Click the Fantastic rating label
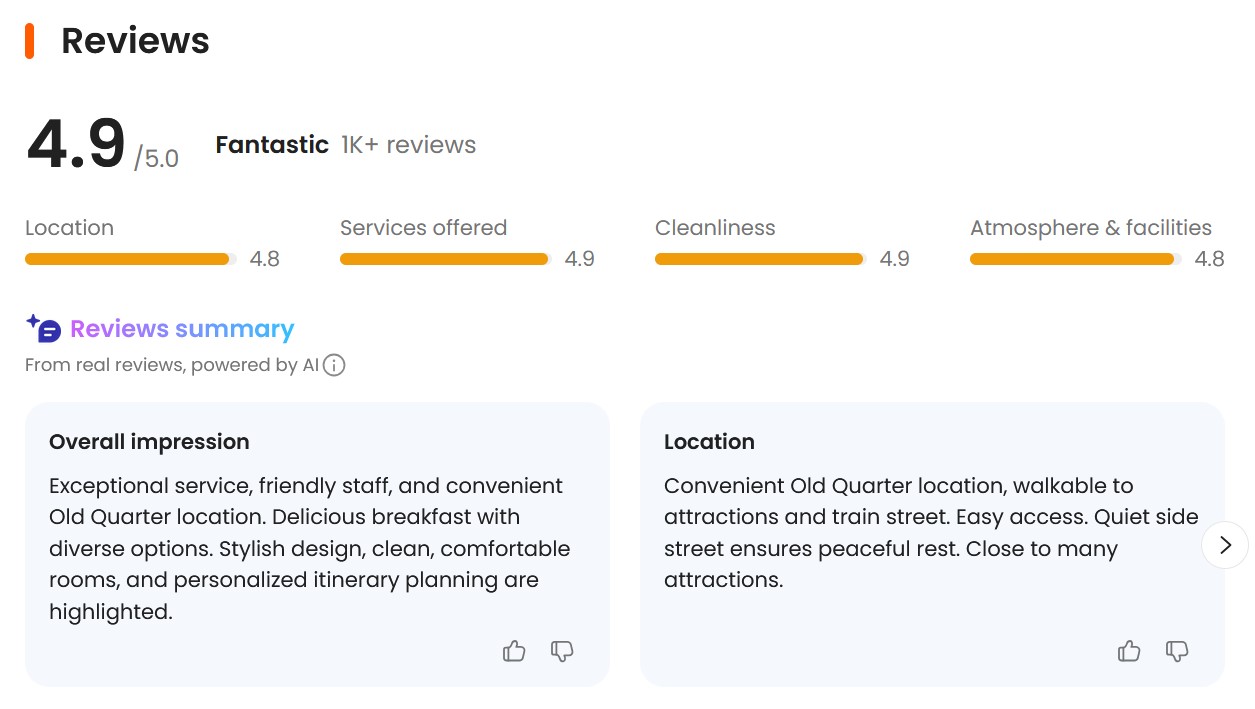1255x709 pixels. click(272, 145)
